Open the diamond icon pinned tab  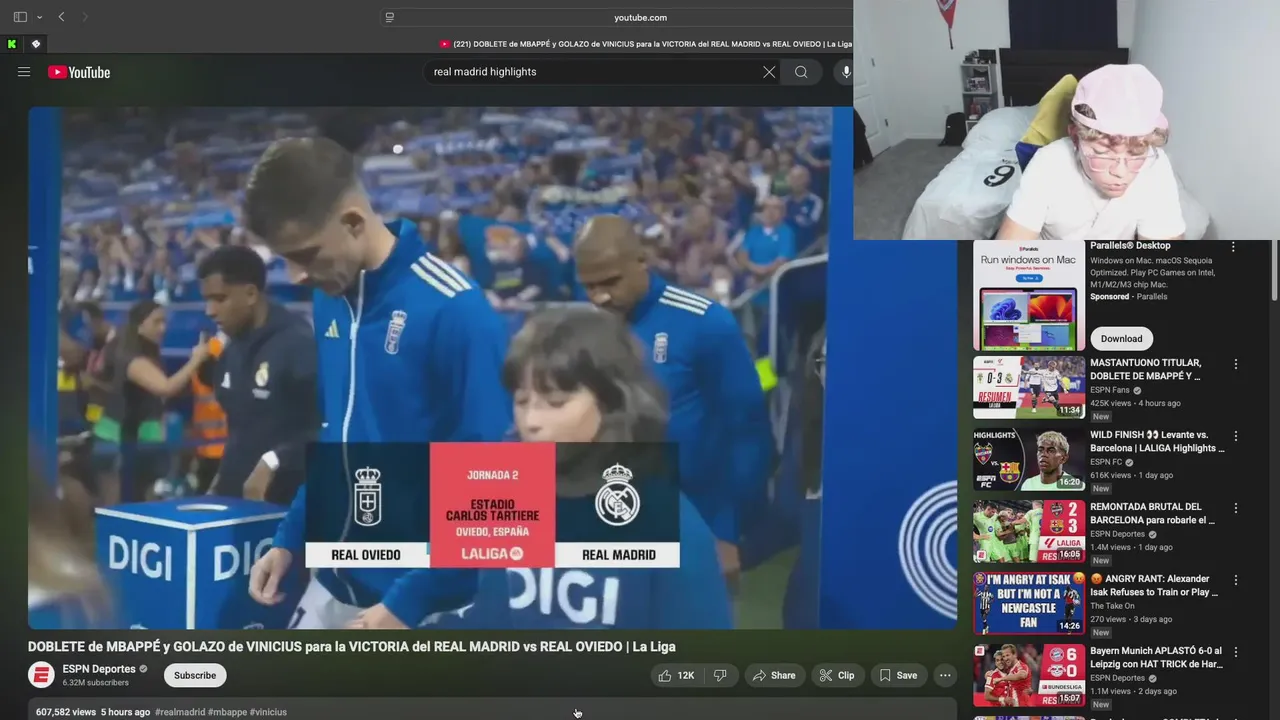coord(36,44)
